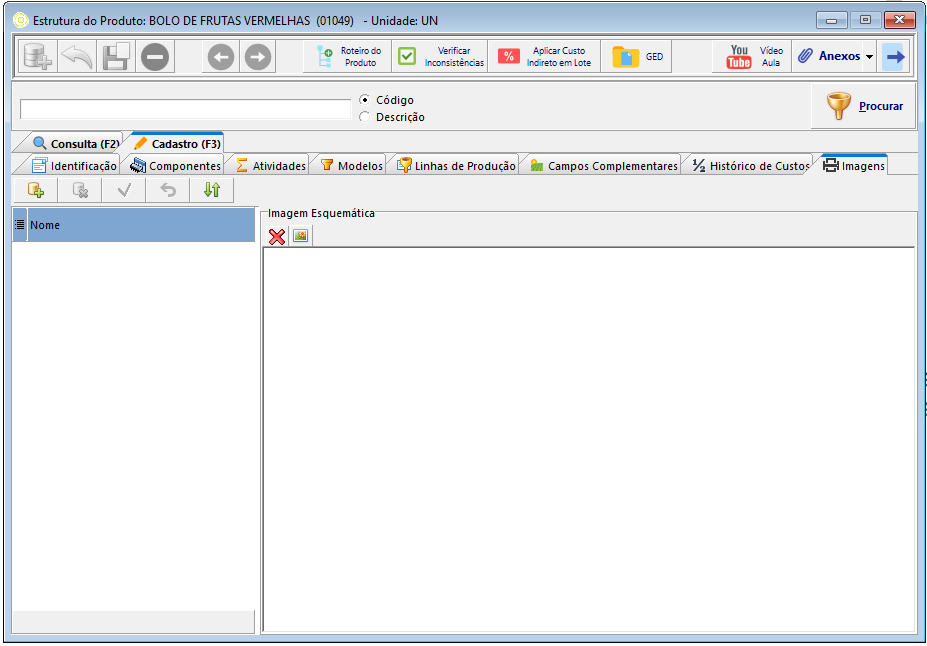Switch to Cadastro (F3) tab

coord(177,144)
